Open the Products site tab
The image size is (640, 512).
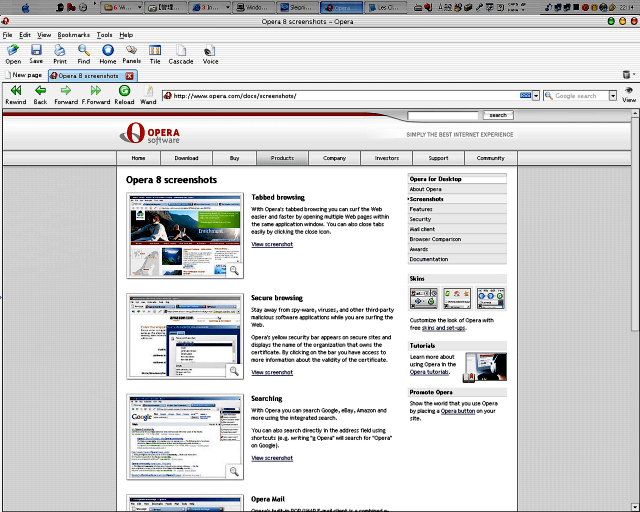[282, 158]
